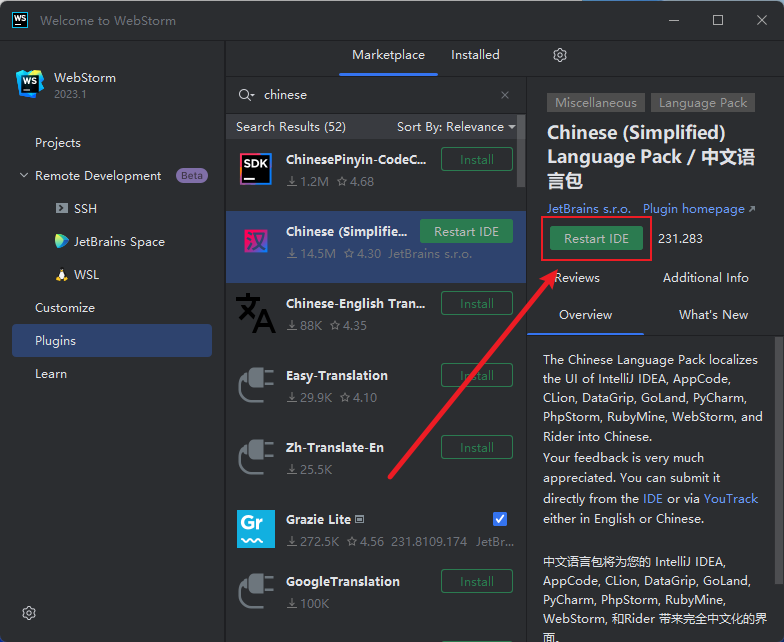
Task: Open the Additional Info tab
Action: 706,278
